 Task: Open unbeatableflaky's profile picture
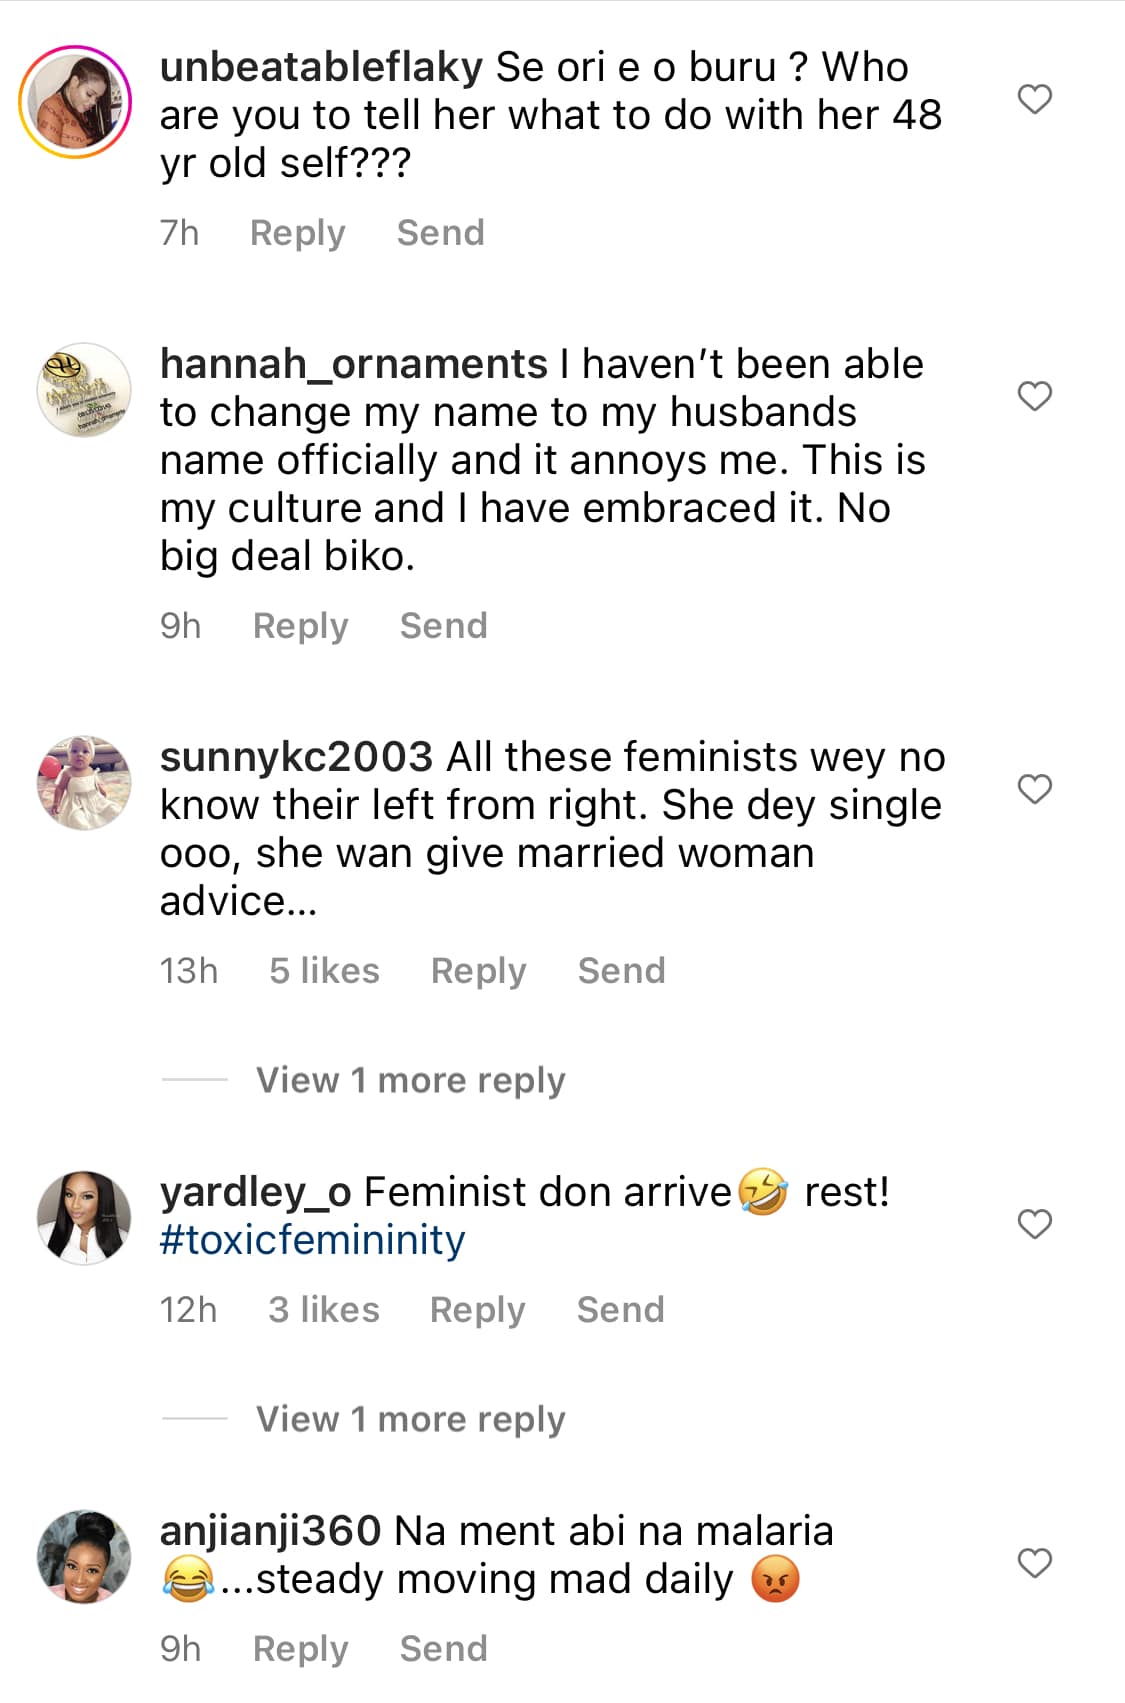[76, 102]
